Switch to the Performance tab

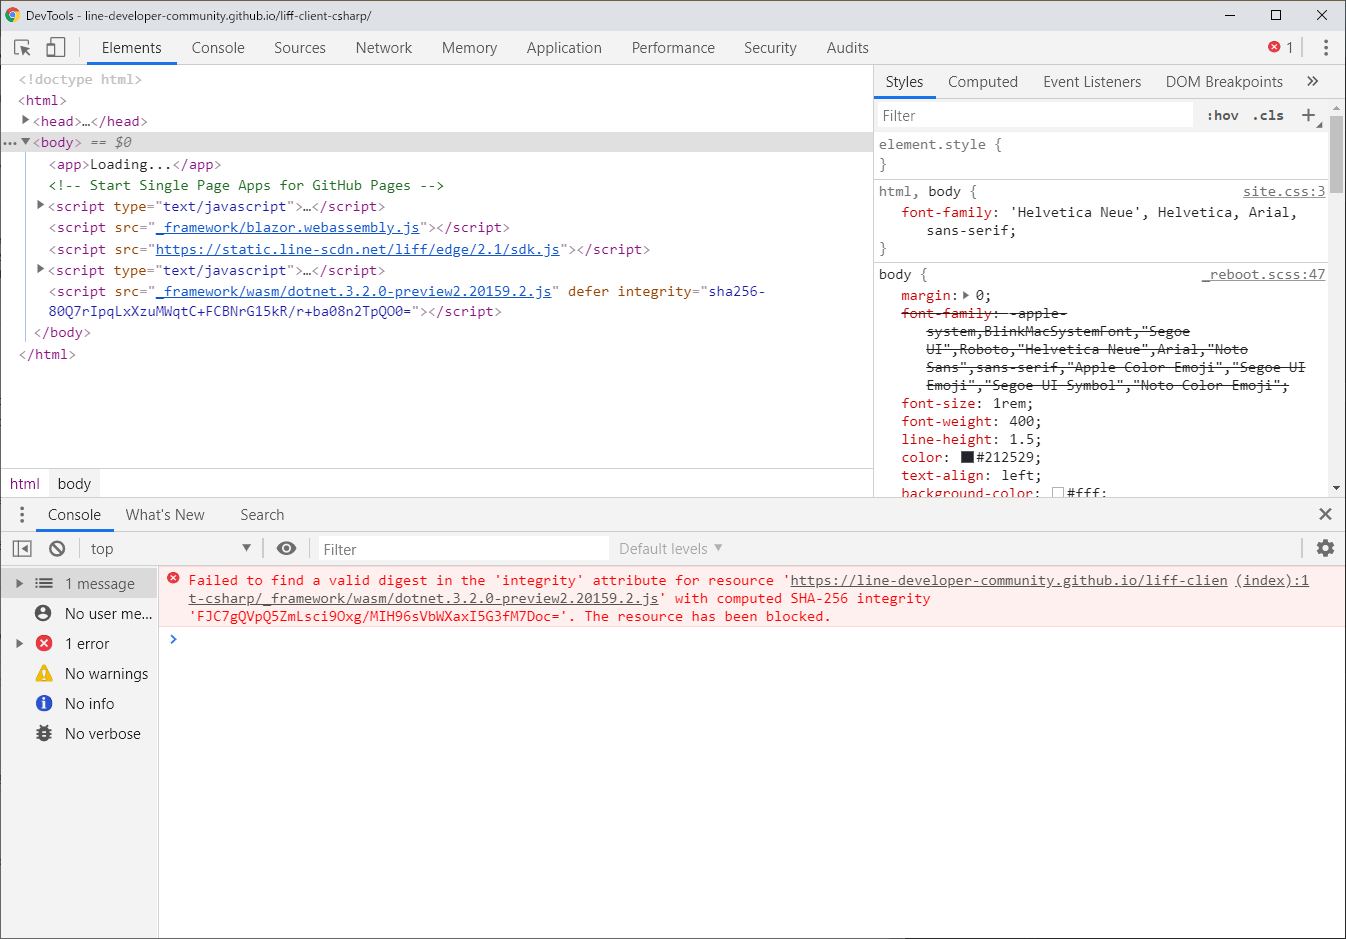[x=673, y=48]
